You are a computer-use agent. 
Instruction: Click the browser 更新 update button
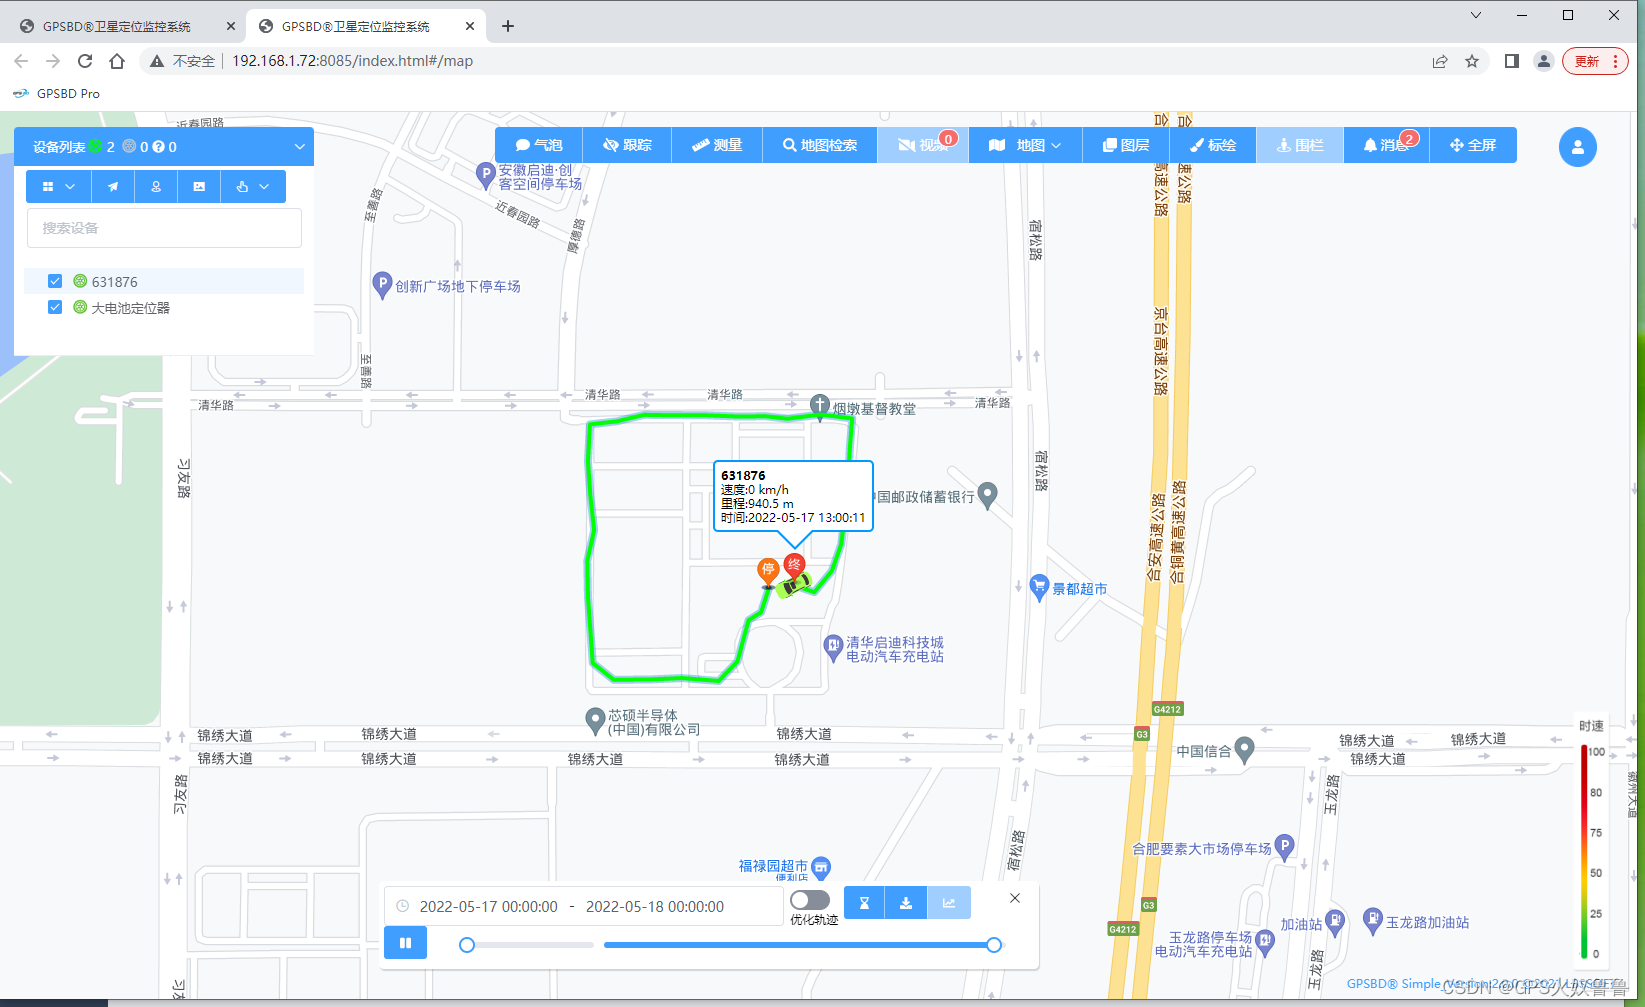click(x=1596, y=61)
